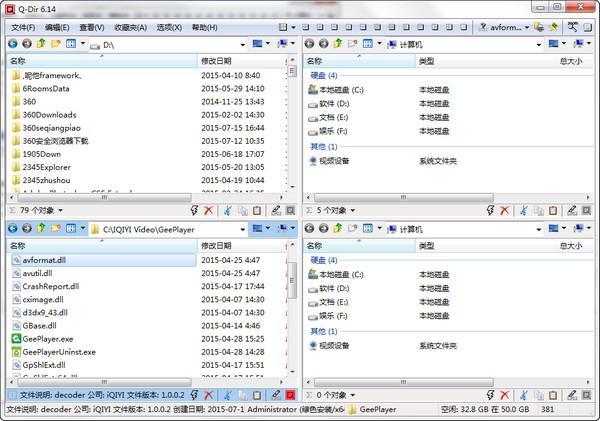This screenshot has height=421, width=600.
Task: Select 视频设备 in bottom-right pane
Action: click(334, 346)
